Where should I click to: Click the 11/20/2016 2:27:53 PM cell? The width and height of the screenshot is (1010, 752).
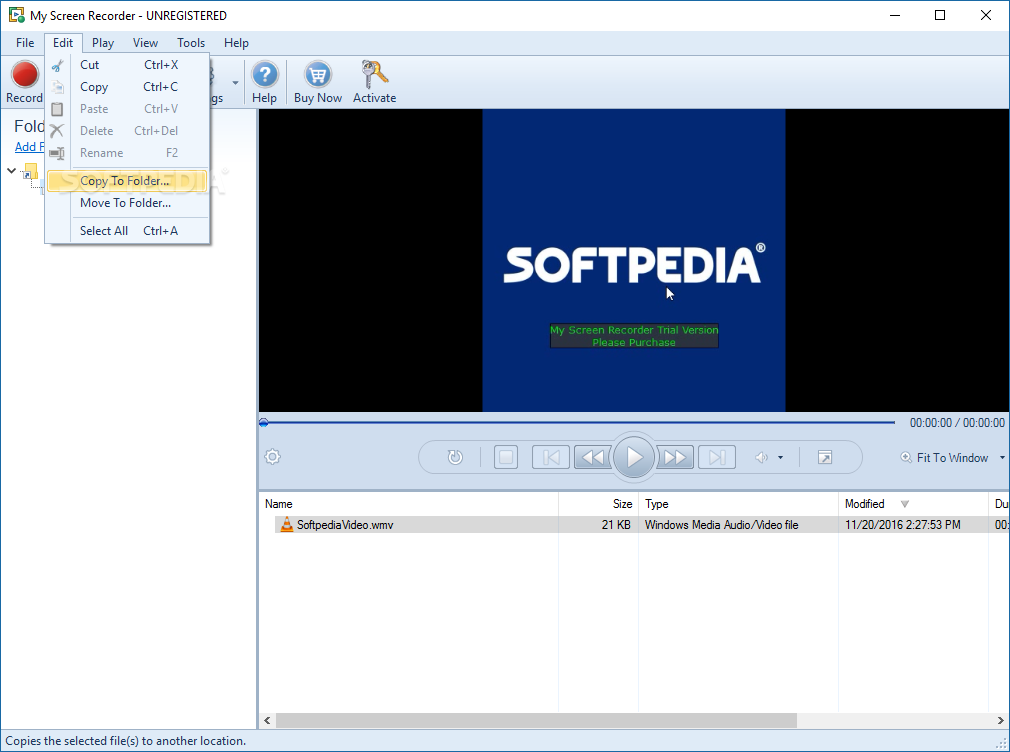tap(902, 525)
